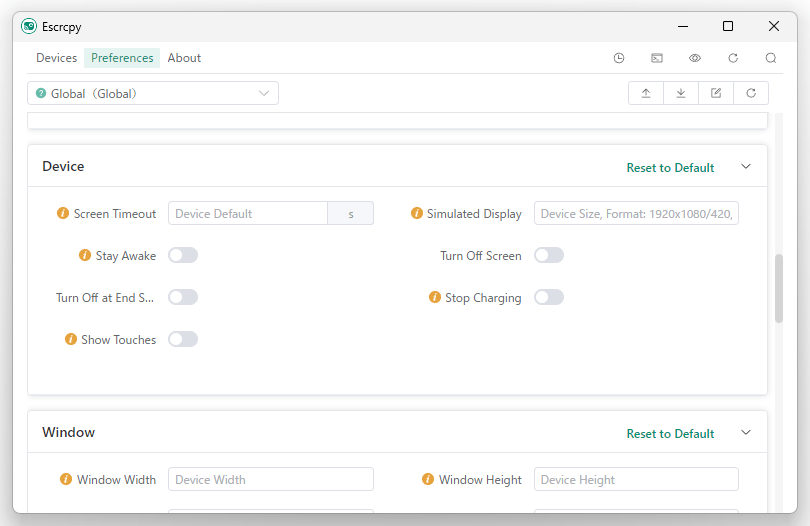Viewport: 810px width, 526px height.
Task: Toggle Turn Off Screen switch
Action: pyautogui.click(x=549, y=255)
